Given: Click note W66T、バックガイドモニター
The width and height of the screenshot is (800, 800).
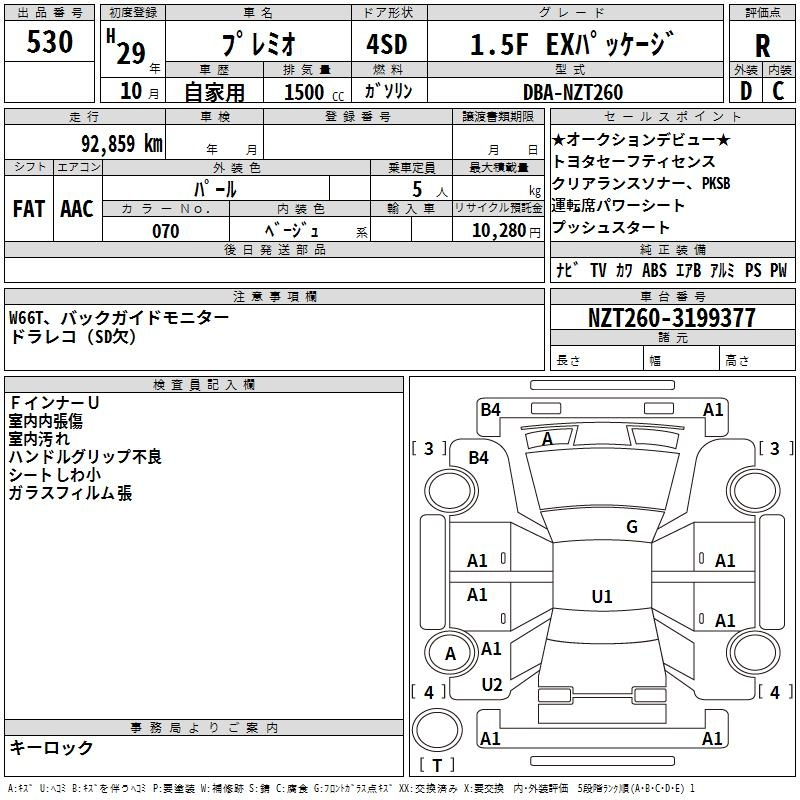Looking at the screenshot, I should coord(119,318).
